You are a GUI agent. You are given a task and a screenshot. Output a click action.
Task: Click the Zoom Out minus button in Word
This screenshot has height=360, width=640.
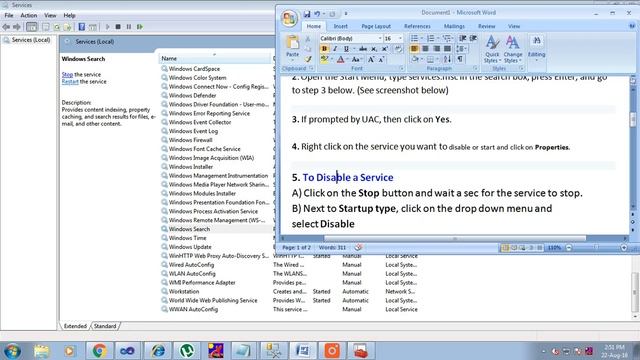pyautogui.click(x=569, y=248)
